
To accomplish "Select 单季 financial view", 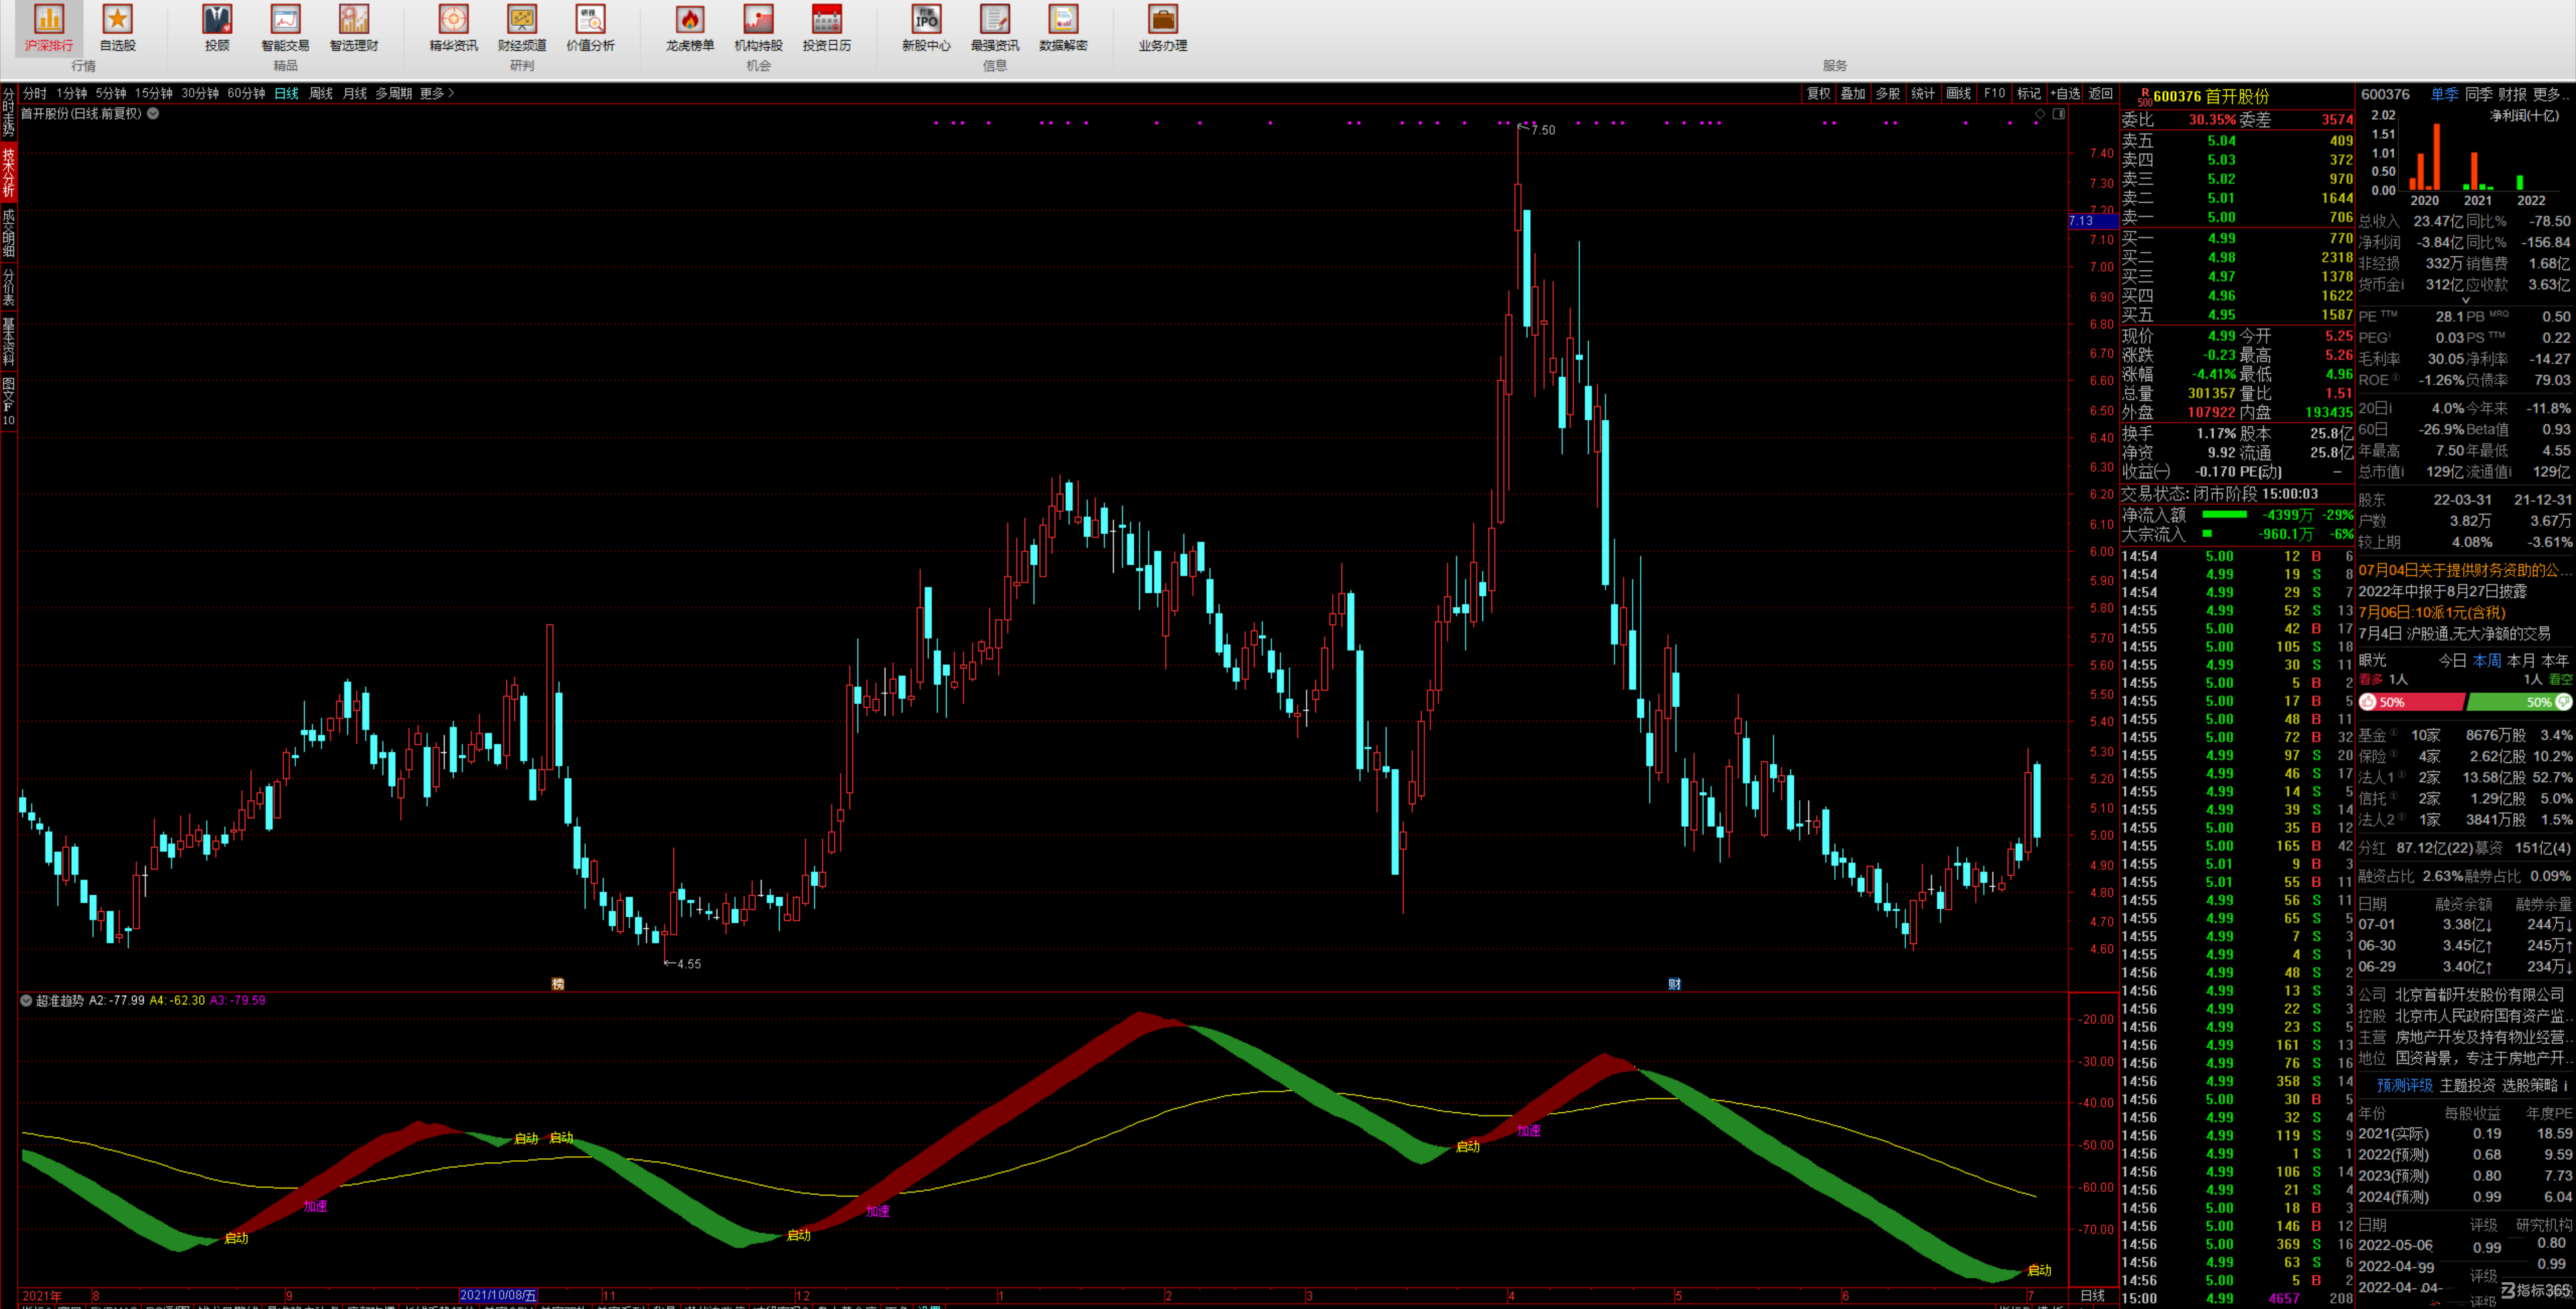I will pyautogui.click(x=2444, y=94).
